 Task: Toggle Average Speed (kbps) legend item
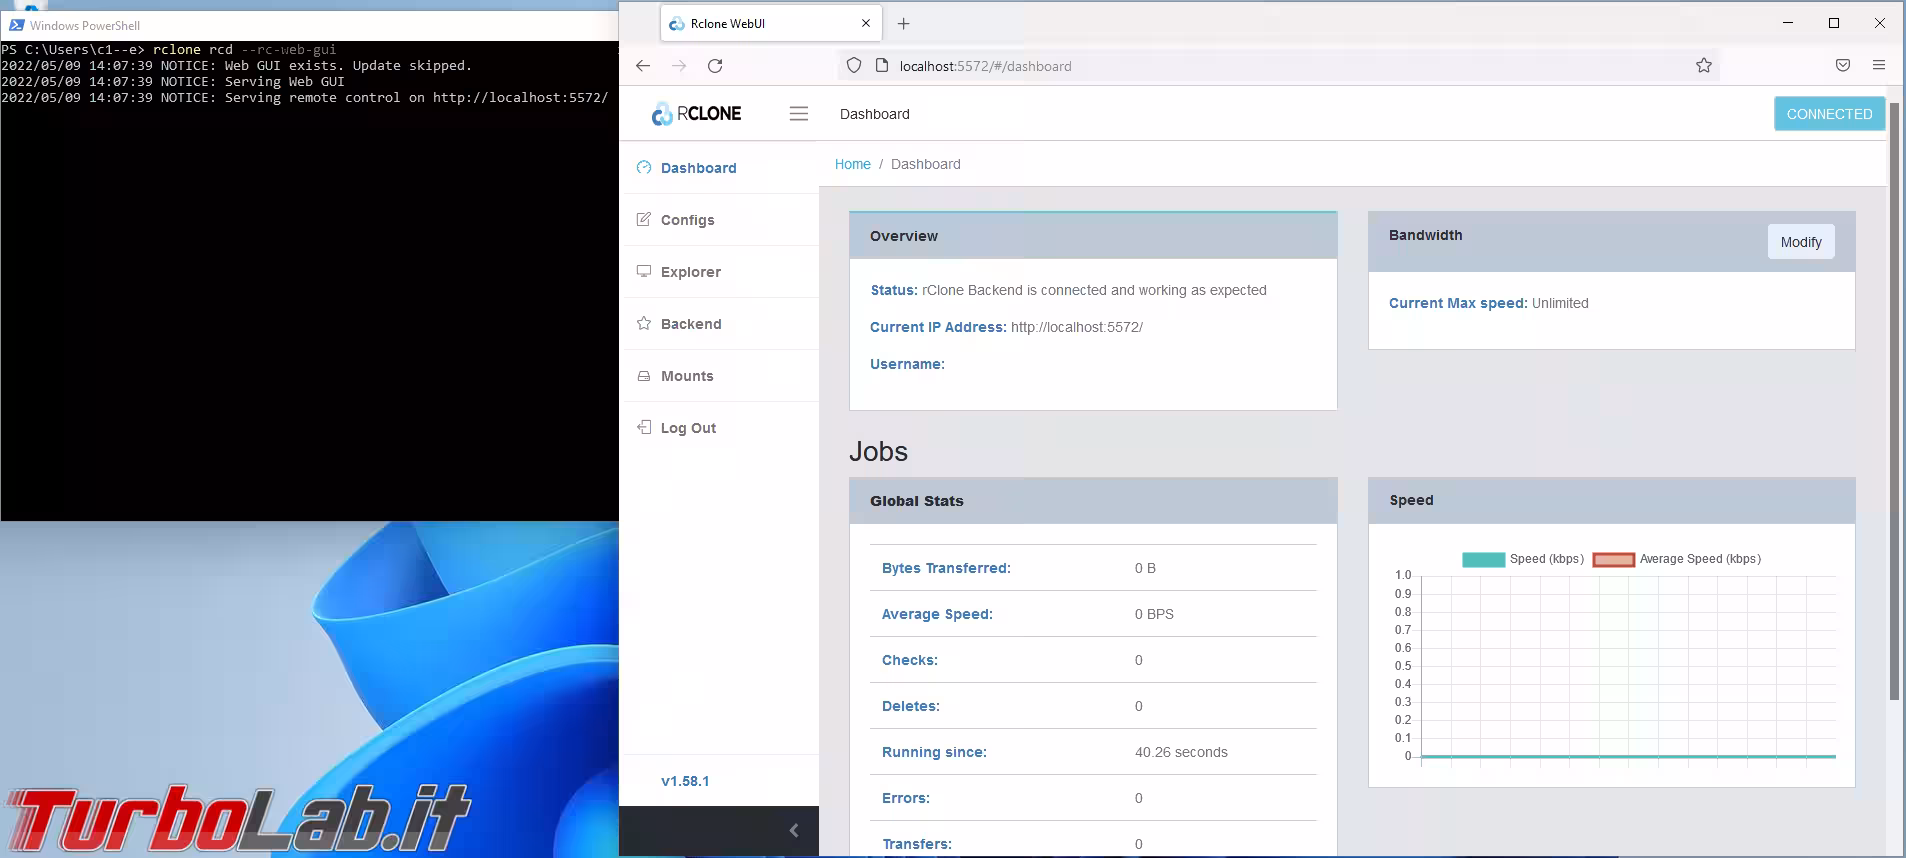pos(1676,559)
